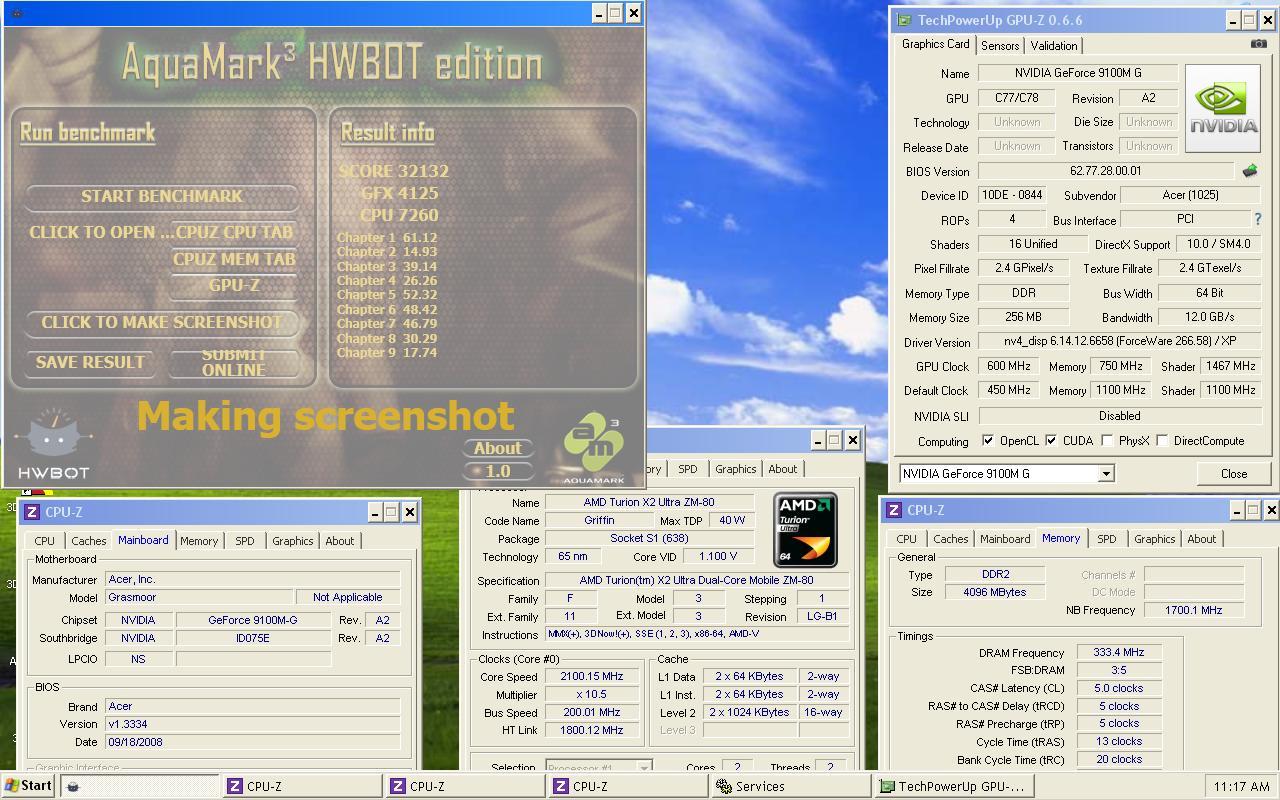Click the AMD Turion logo in CPU-Z

806,530
